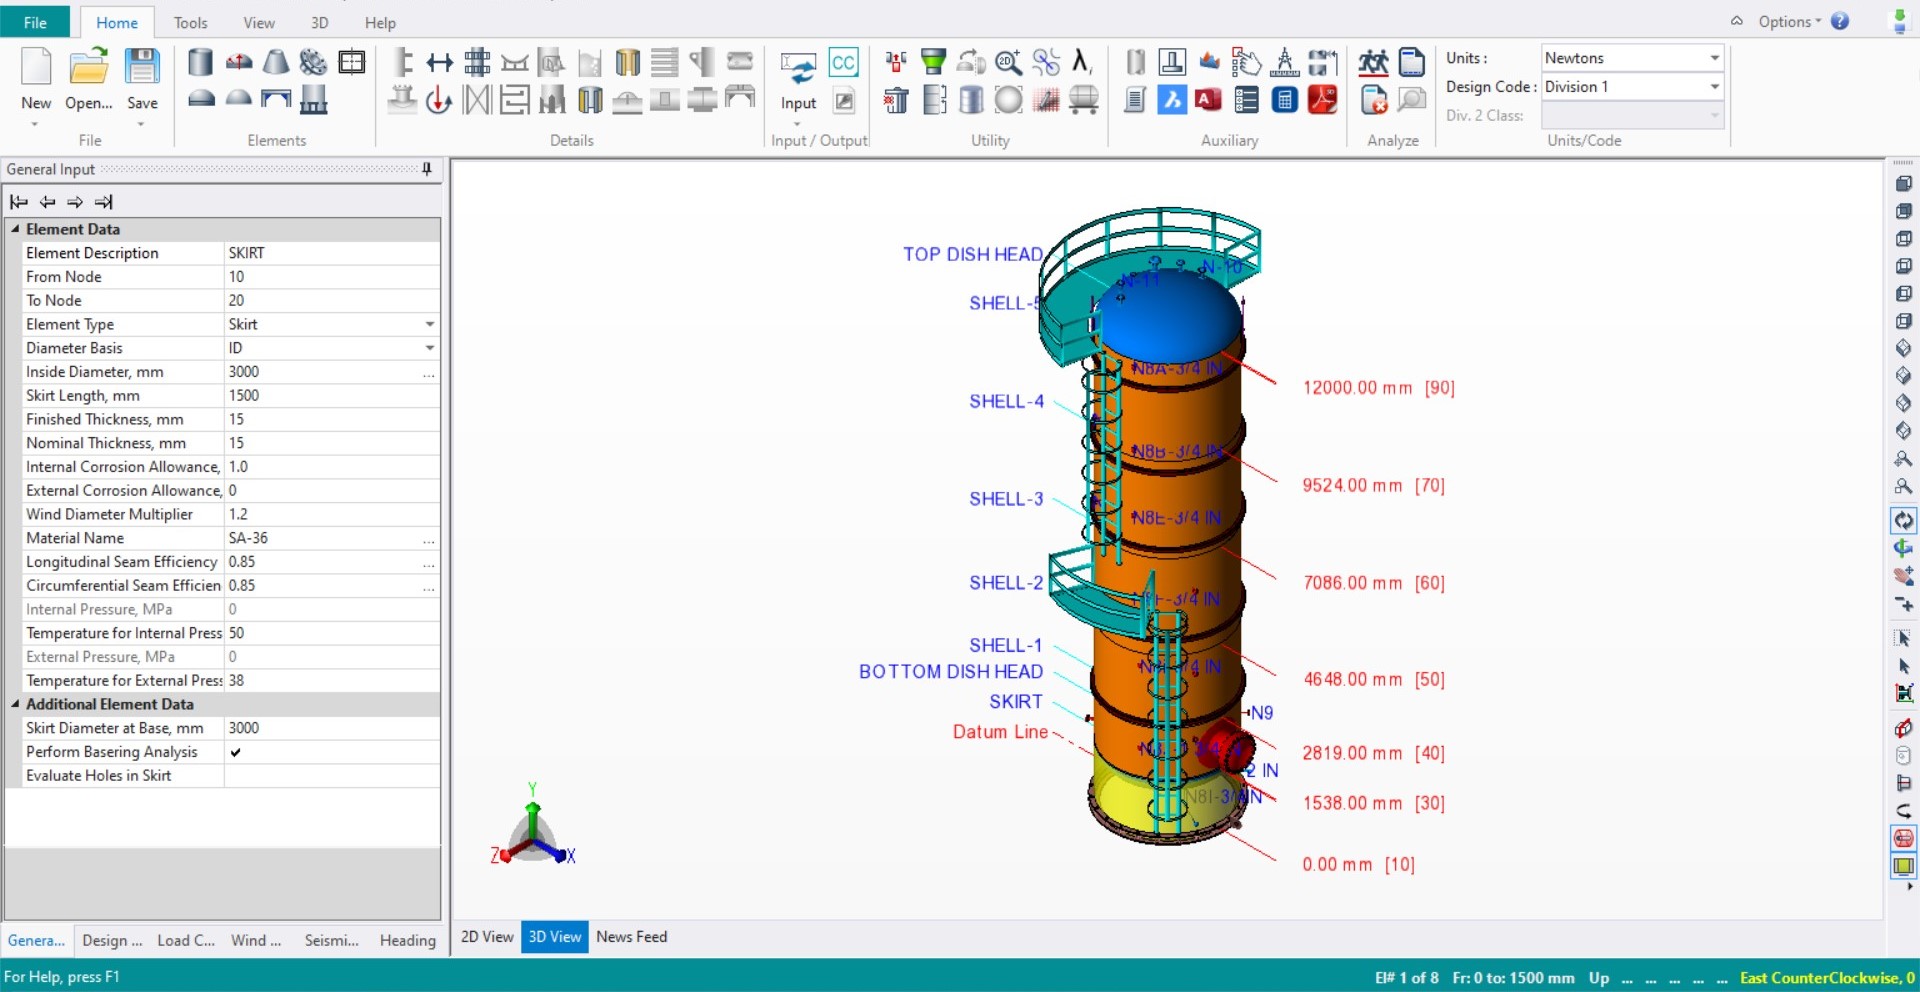Select the rotate view icon in right sidebar
This screenshot has width=1920, height=992.
pyautogui.click(x=1904, y=520)
